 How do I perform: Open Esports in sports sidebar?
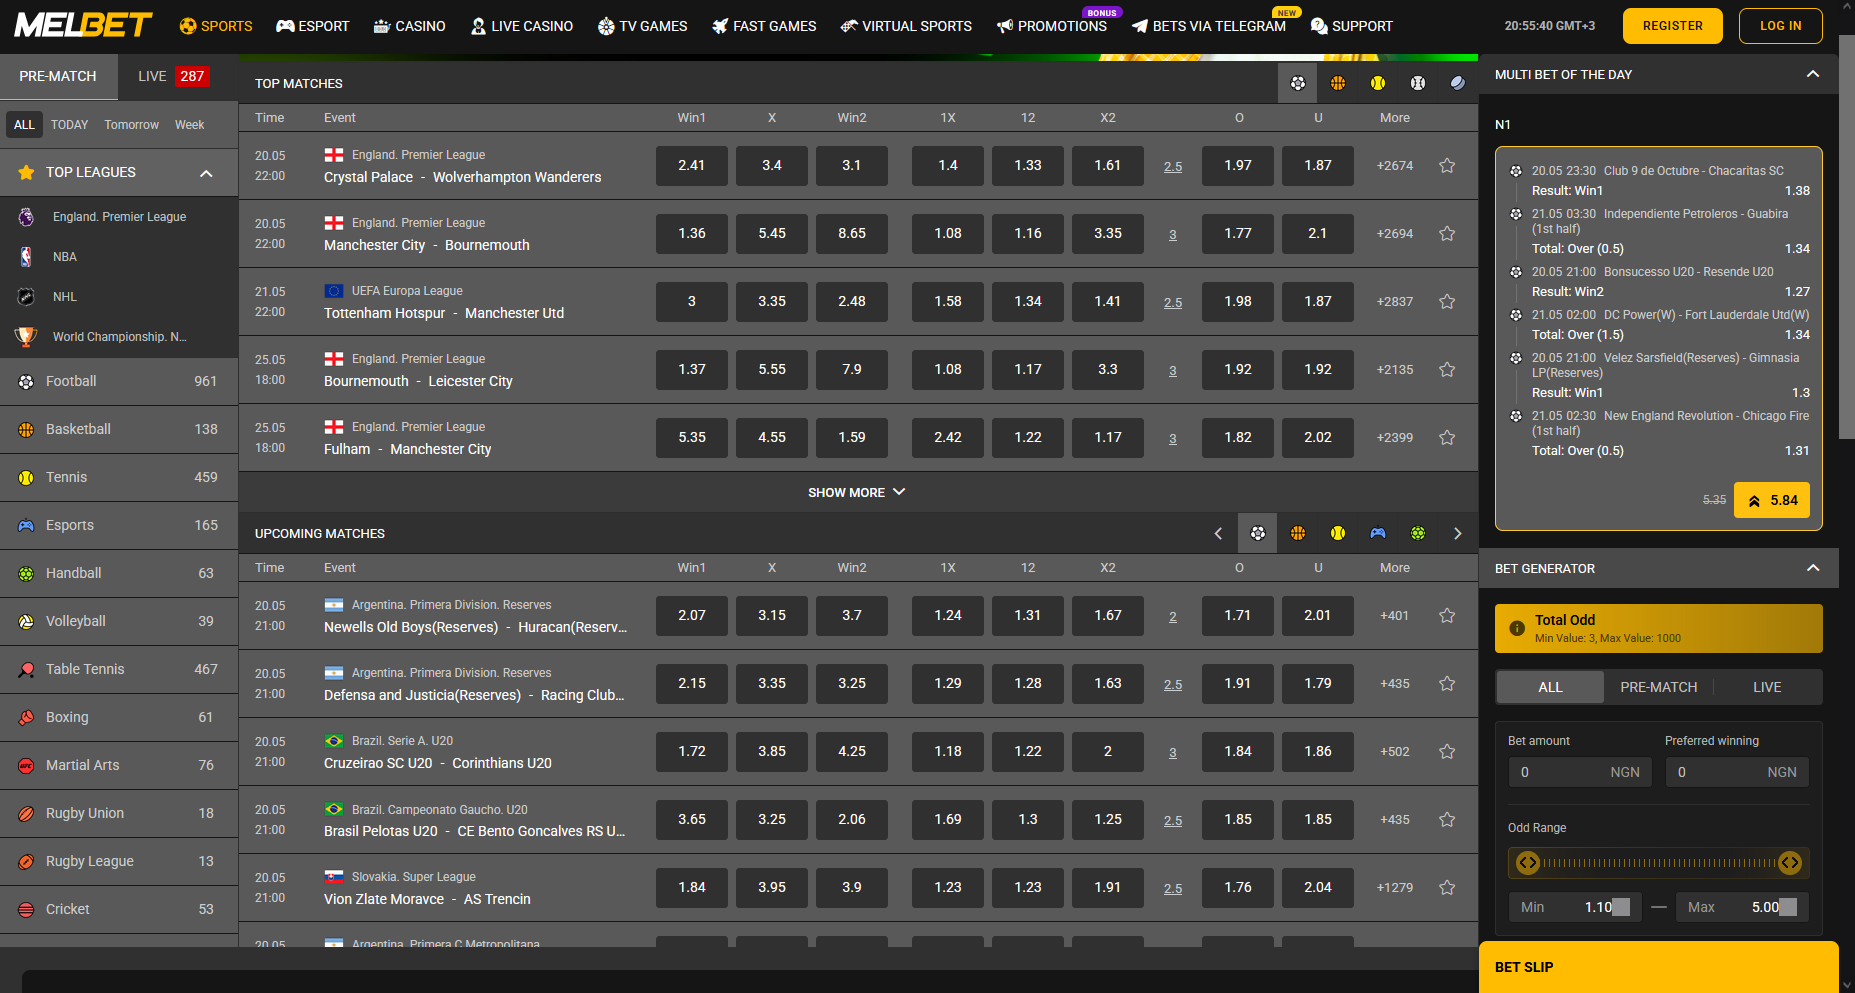coord(119,525)
